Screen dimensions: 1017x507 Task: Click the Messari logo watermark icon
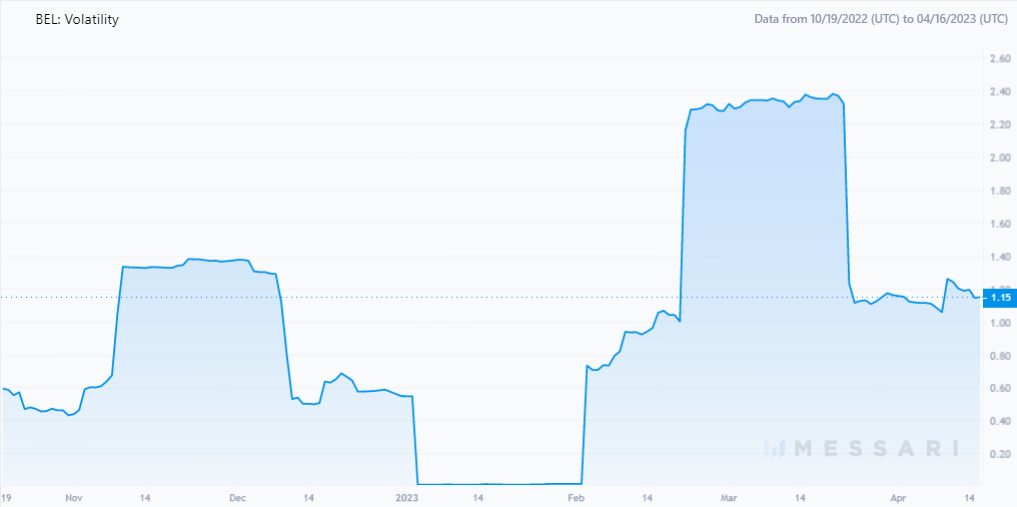tap(774, 447)
